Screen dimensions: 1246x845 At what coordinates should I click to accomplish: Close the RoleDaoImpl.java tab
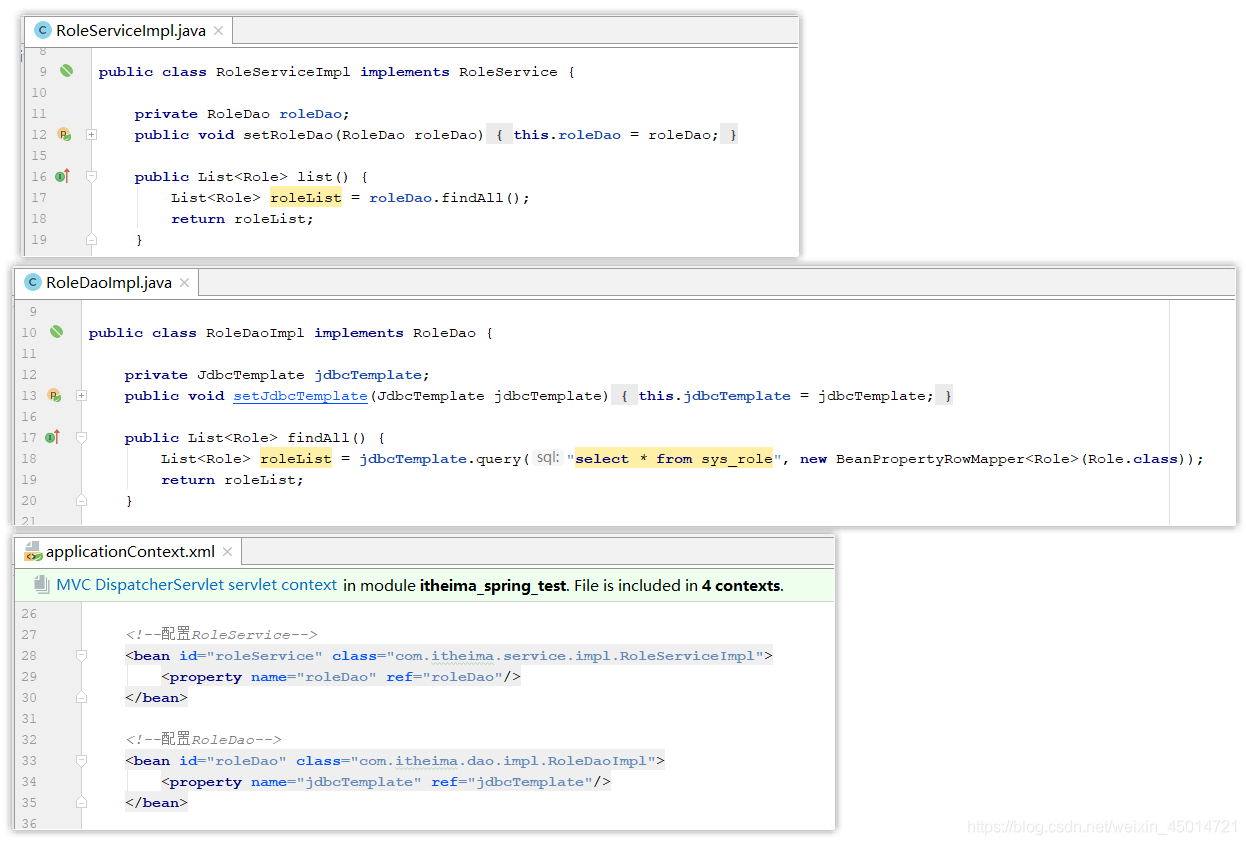pyautogui.click(x=184, y=283)
